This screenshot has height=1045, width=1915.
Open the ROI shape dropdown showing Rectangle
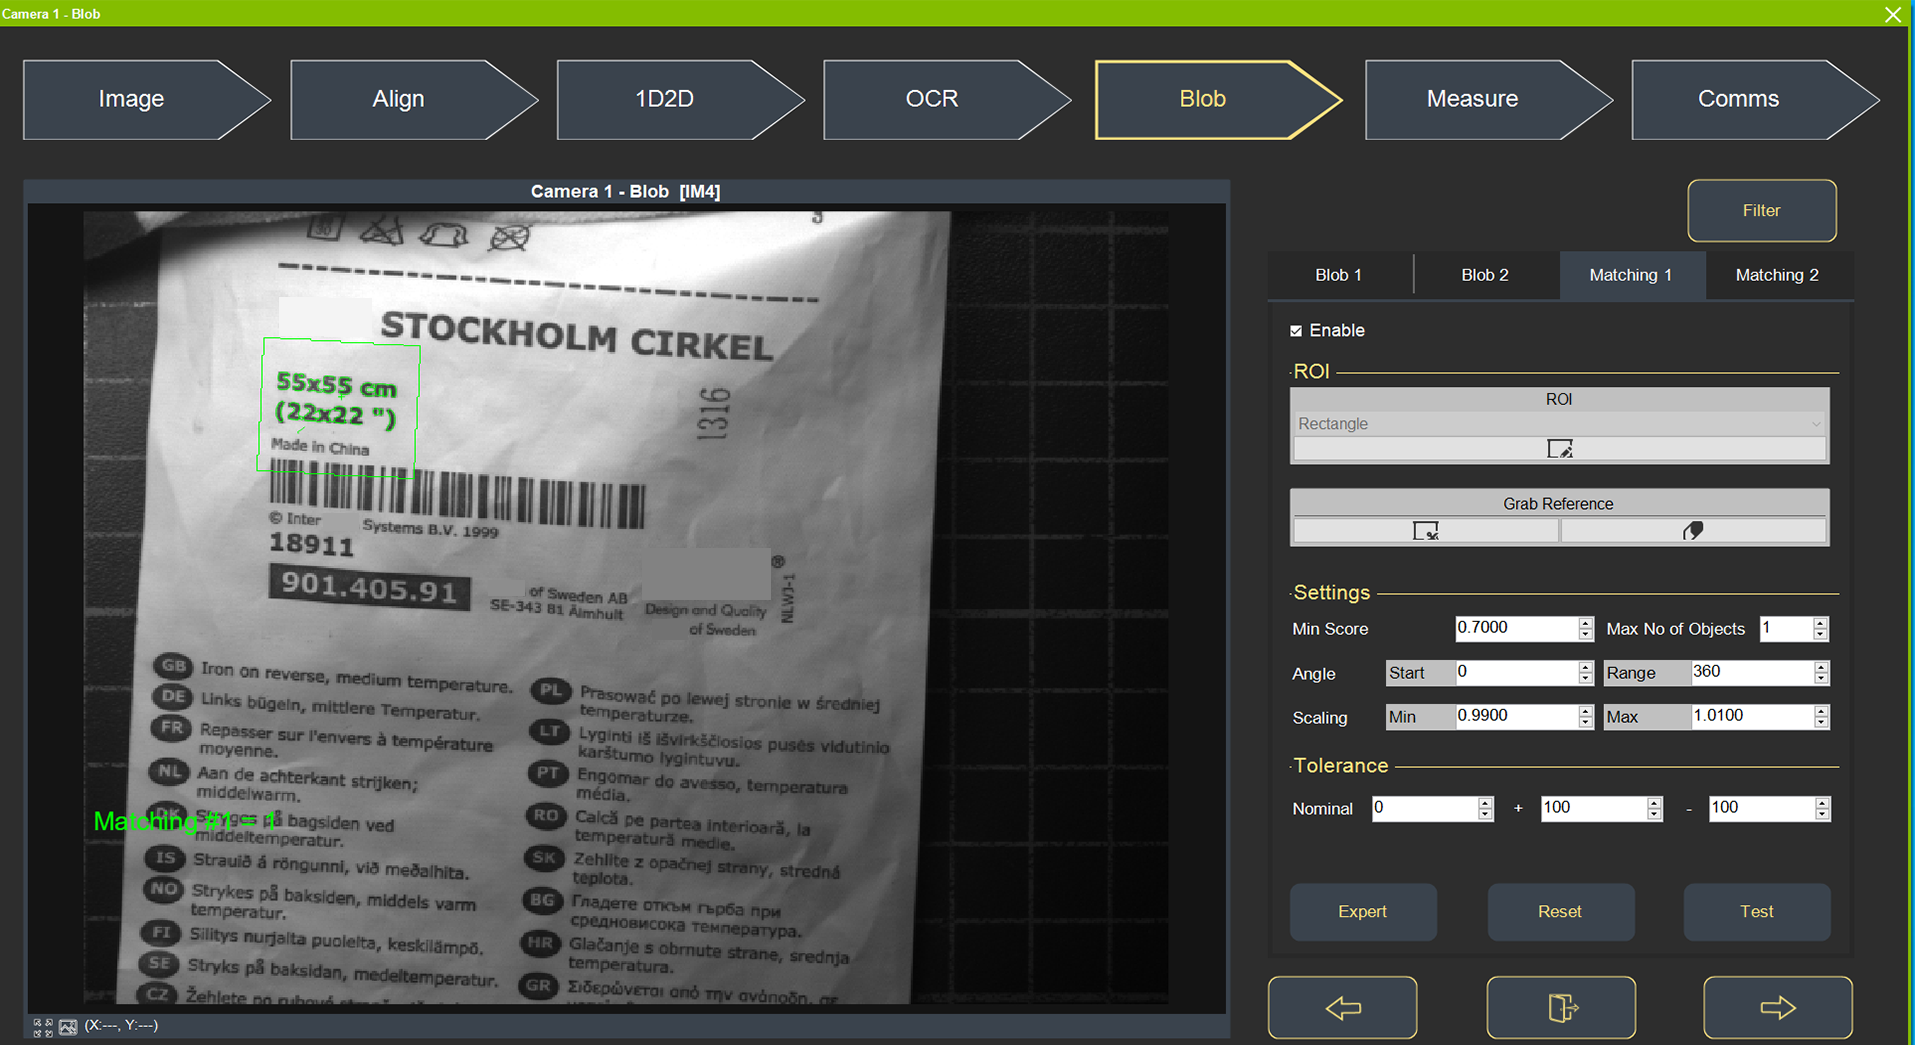[x=1559, y=424]
